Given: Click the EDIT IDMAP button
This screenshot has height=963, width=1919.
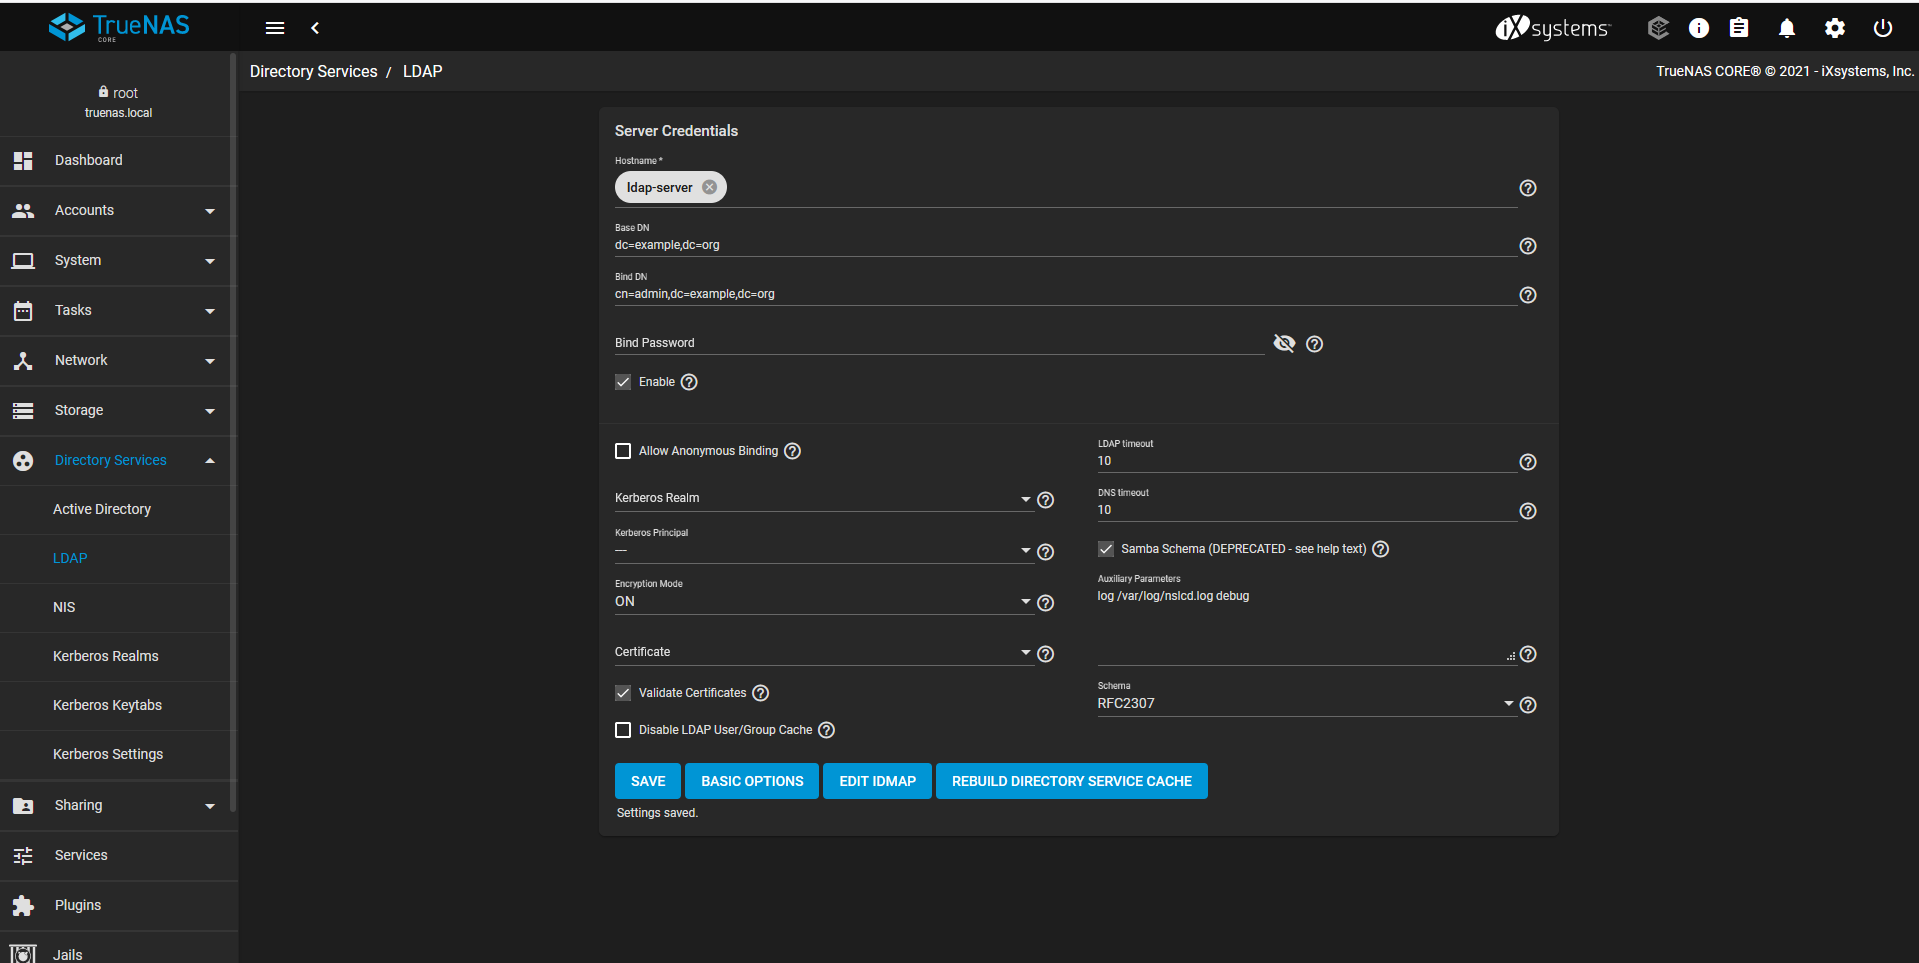Looking at the screenshot, I should pyautogui.click(x=877, y=781).
